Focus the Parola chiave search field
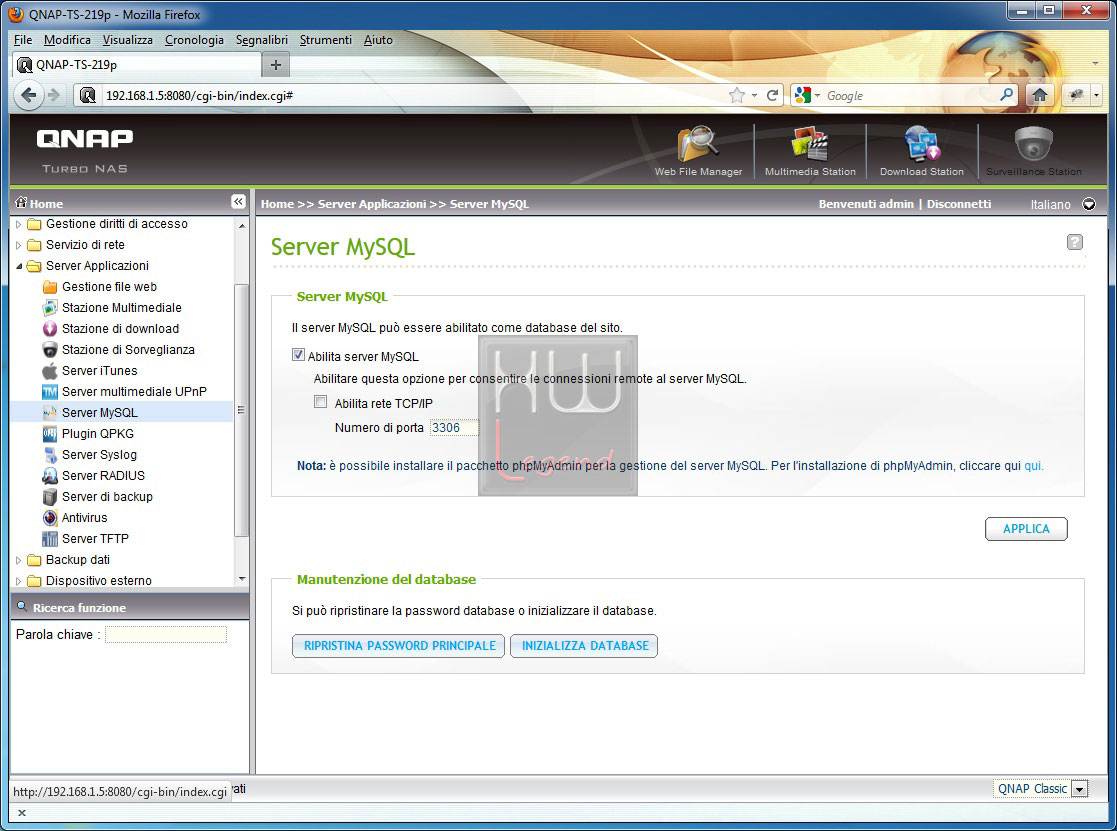The image size is (1117, 831). (166, 634)
